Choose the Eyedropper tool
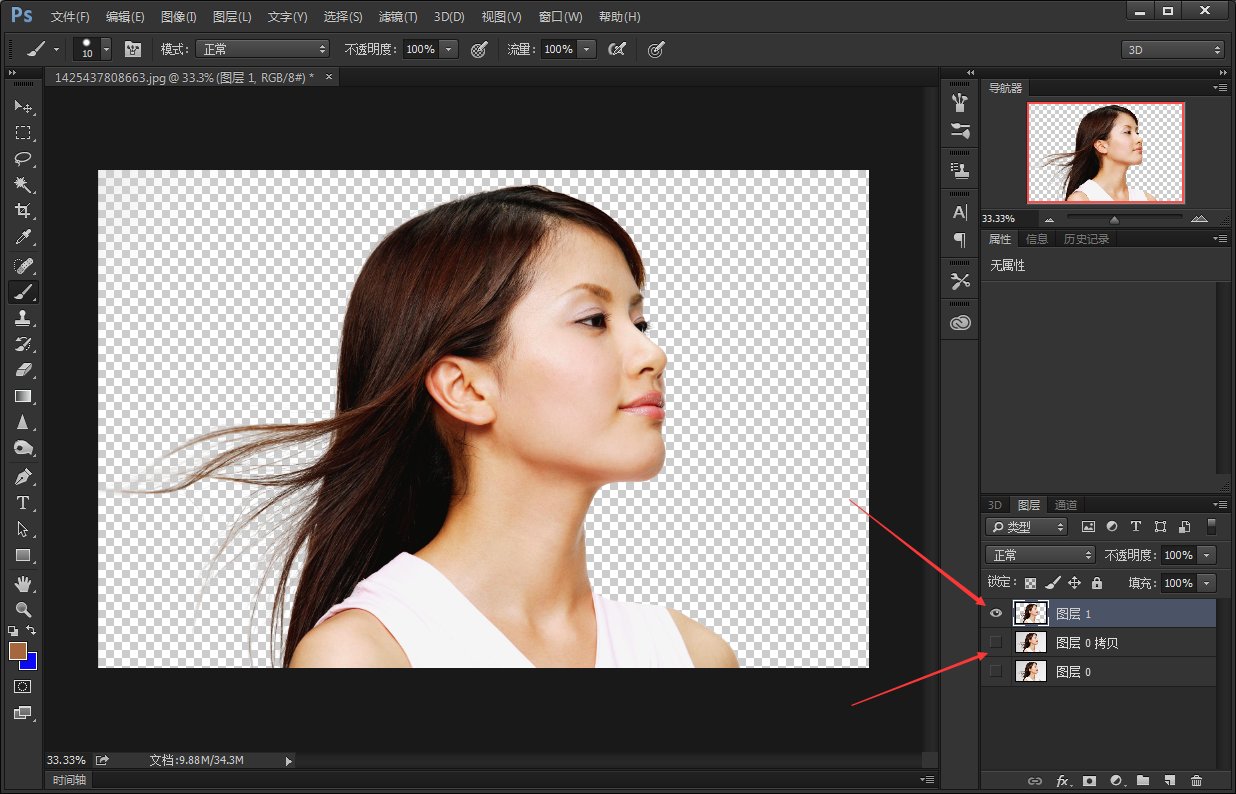This screenshot has height=794, width=1236. click(x=23, y=238)
